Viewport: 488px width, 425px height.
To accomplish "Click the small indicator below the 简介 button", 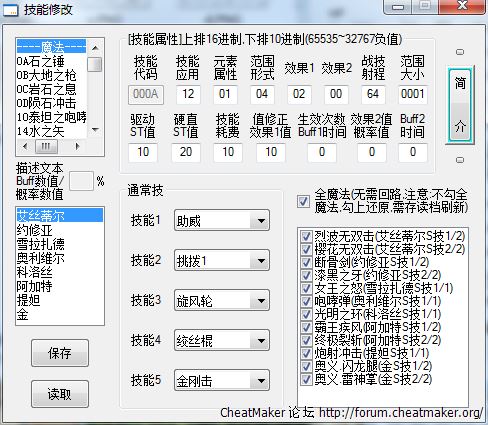I will (x=460, y=160).
